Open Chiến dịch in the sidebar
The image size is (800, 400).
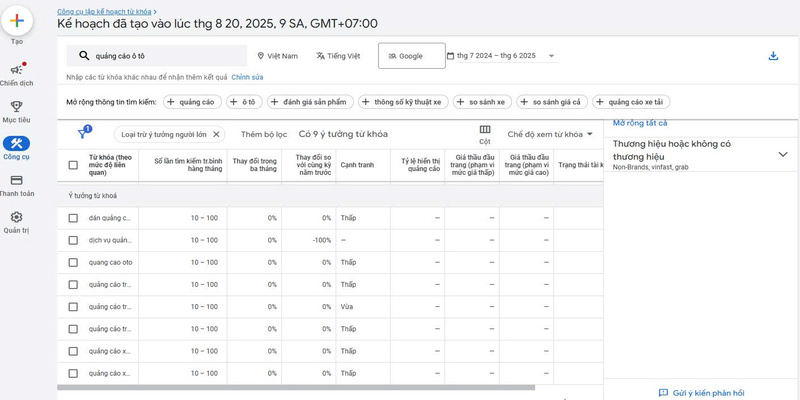(x=16, y=70)
